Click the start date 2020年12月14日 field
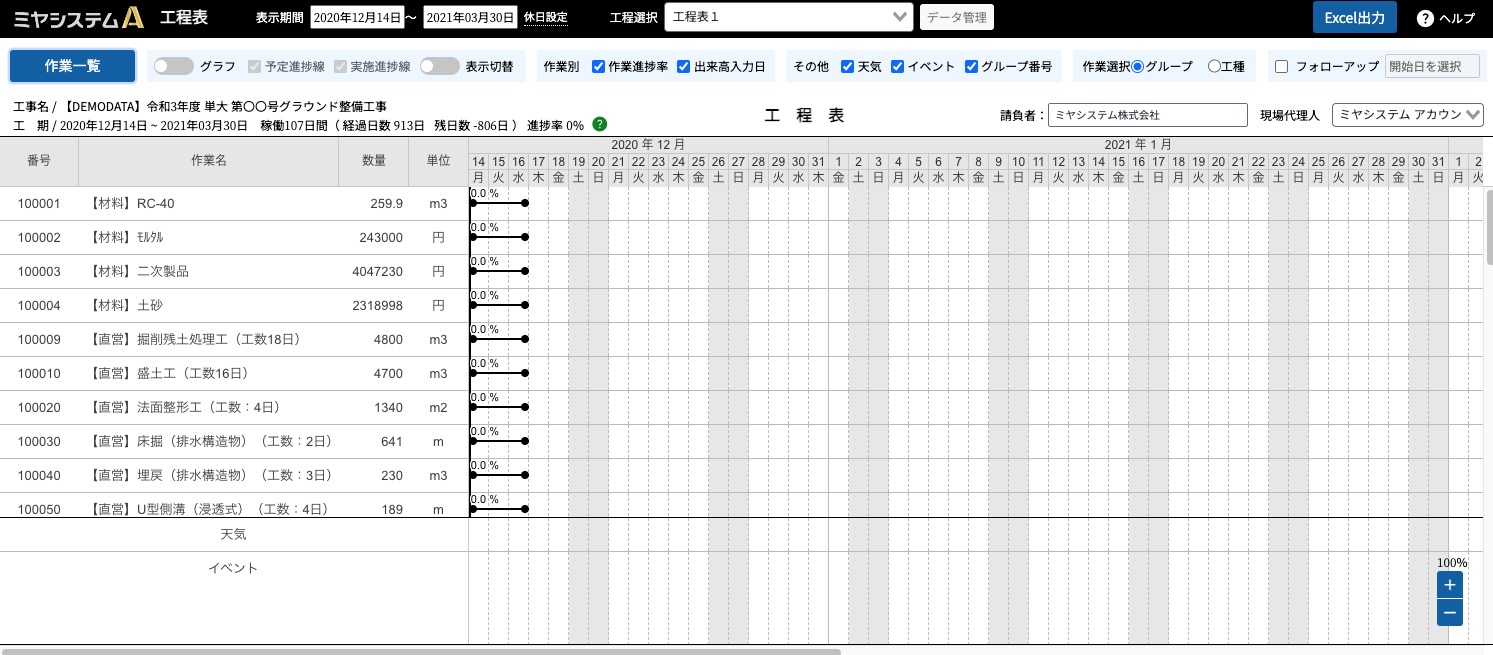Screen dimensions: 1493x655 tap(357, 17)
